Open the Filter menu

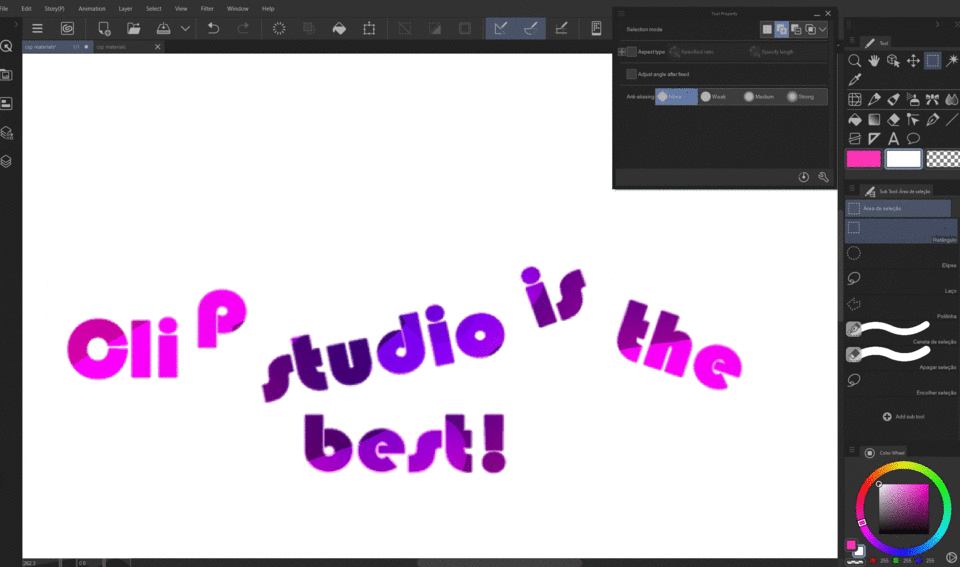[207, 8]
